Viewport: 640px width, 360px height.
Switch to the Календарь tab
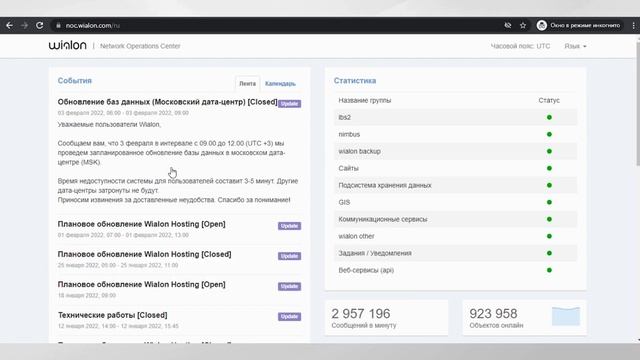click(x=280, y=83)
